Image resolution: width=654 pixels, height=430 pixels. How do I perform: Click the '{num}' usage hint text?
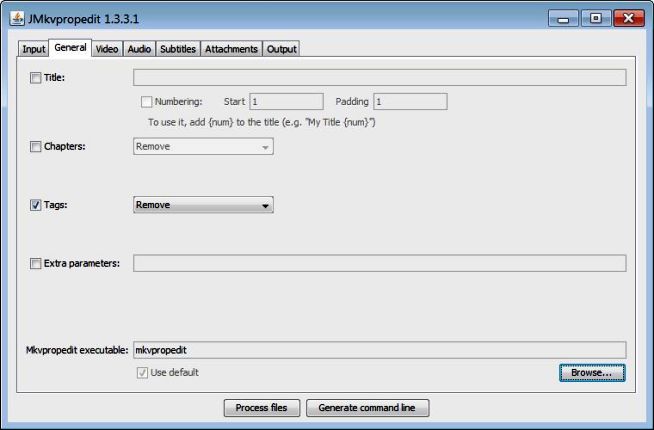(x=262, y=122)
